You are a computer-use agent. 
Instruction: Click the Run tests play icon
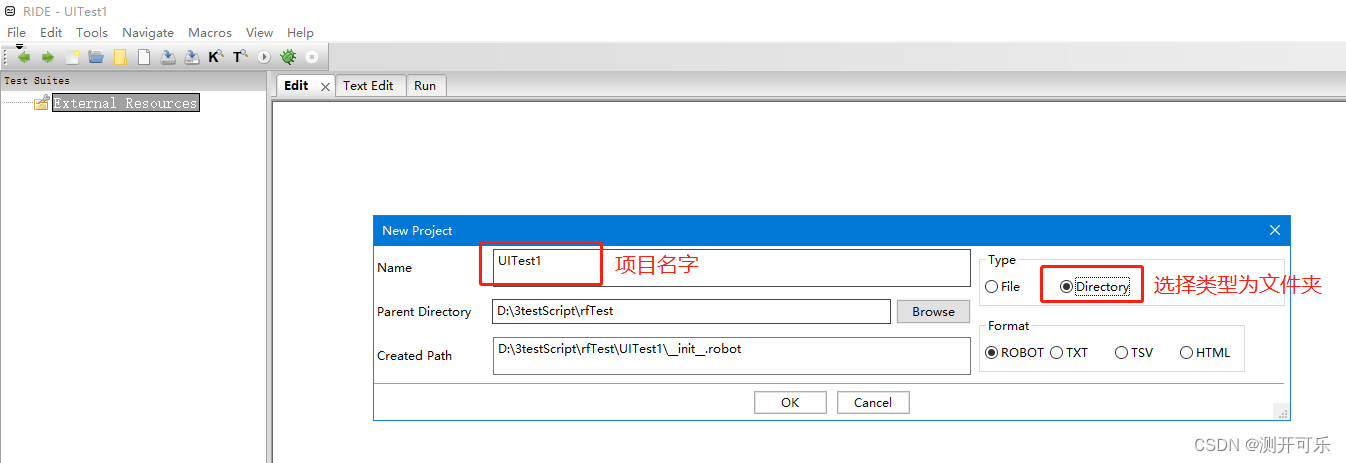click(x=264, y=57)
